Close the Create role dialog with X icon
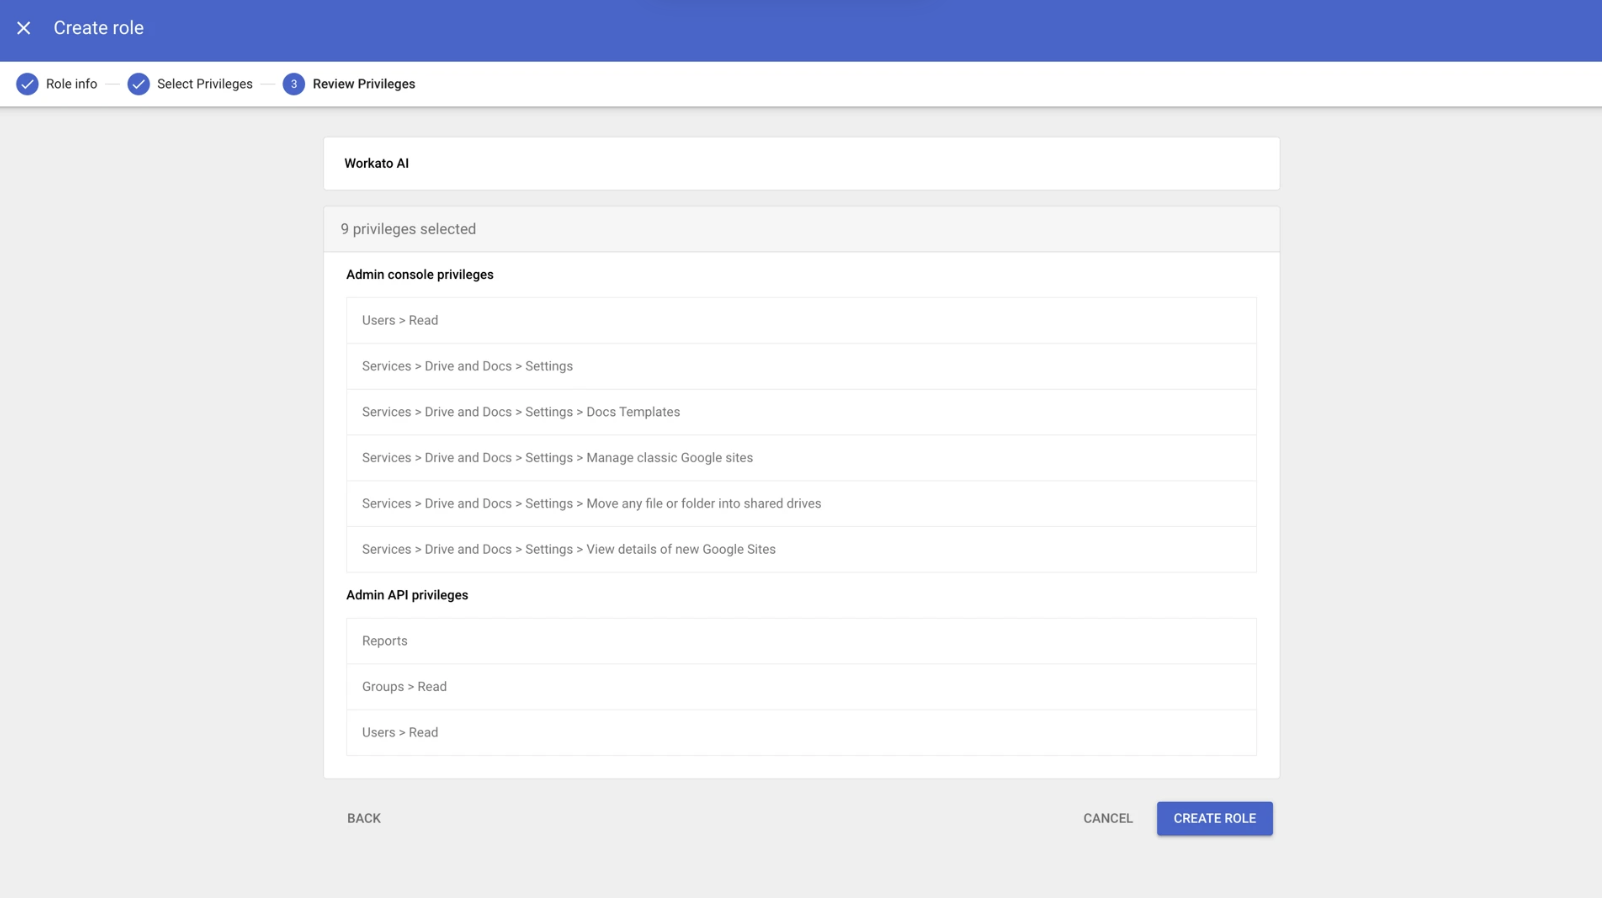 (24, 28)
